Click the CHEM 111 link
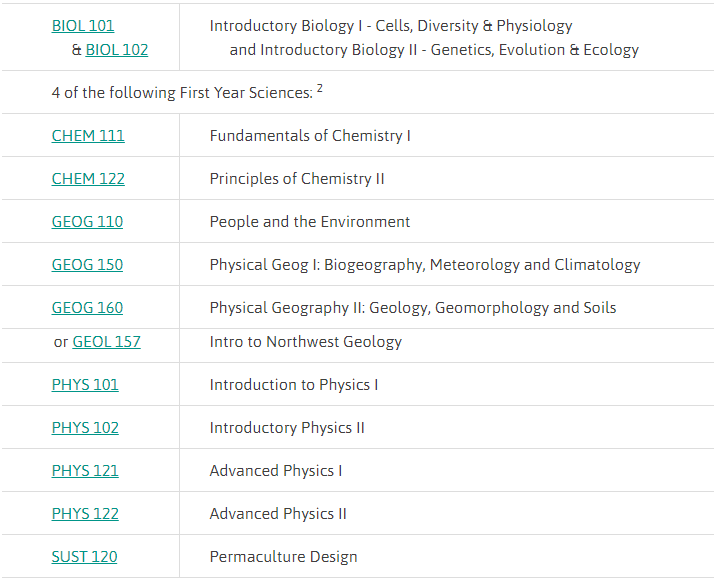 pyautogui.click(x=88, y=136)
